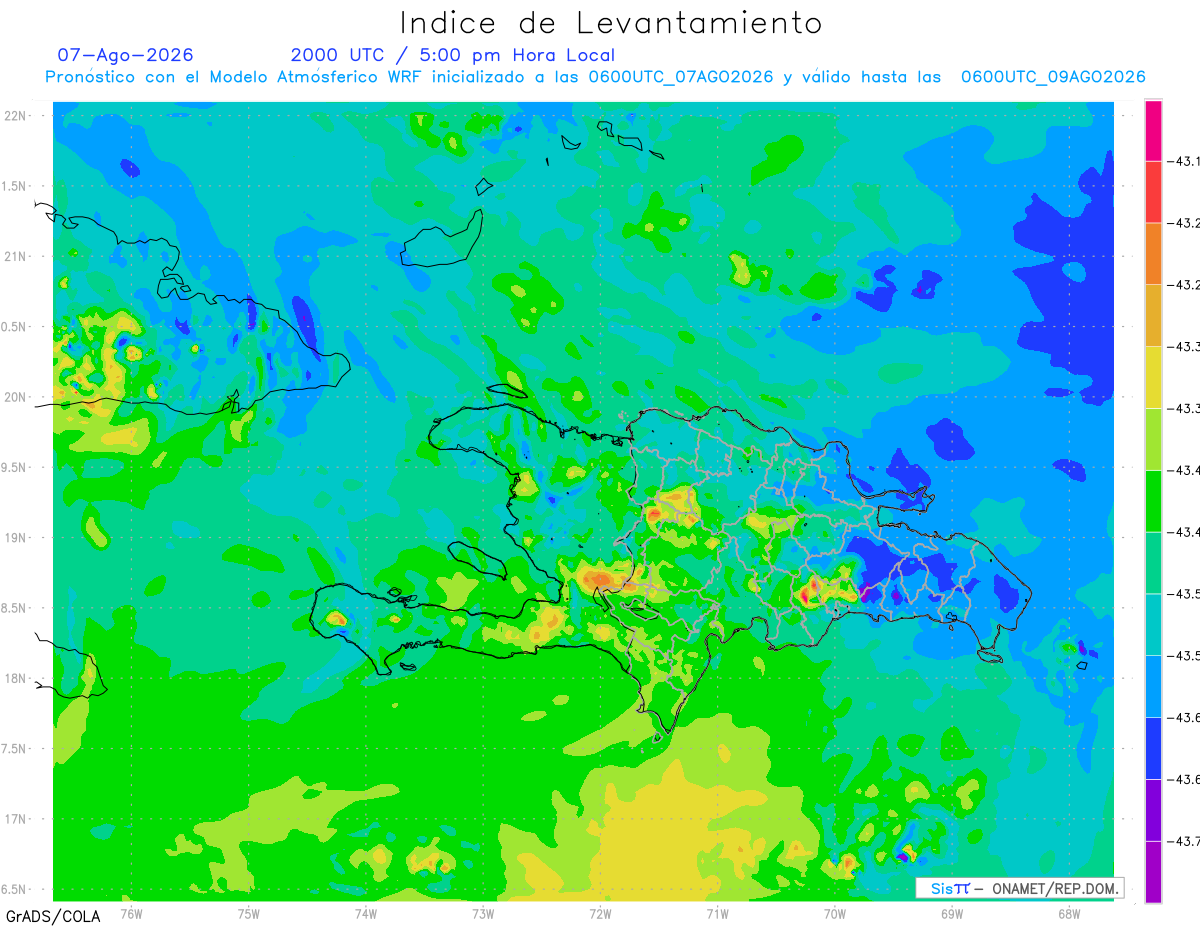1200x927 pixels.
Task: Click the '6.5N' latitude label
Action: (15, 889)
